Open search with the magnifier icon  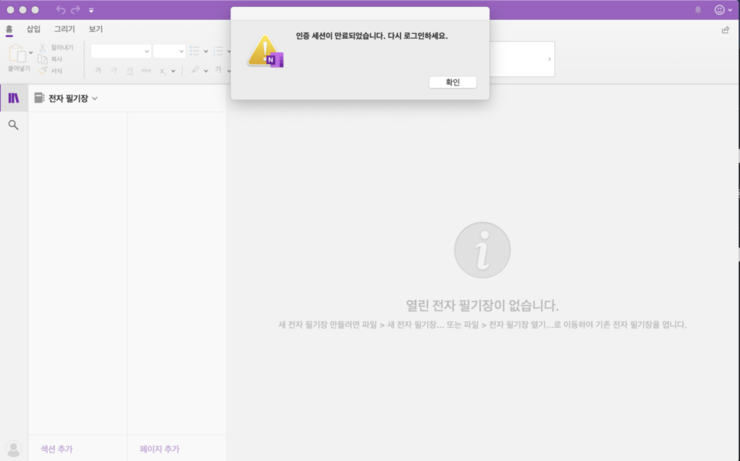pos(13,125)
